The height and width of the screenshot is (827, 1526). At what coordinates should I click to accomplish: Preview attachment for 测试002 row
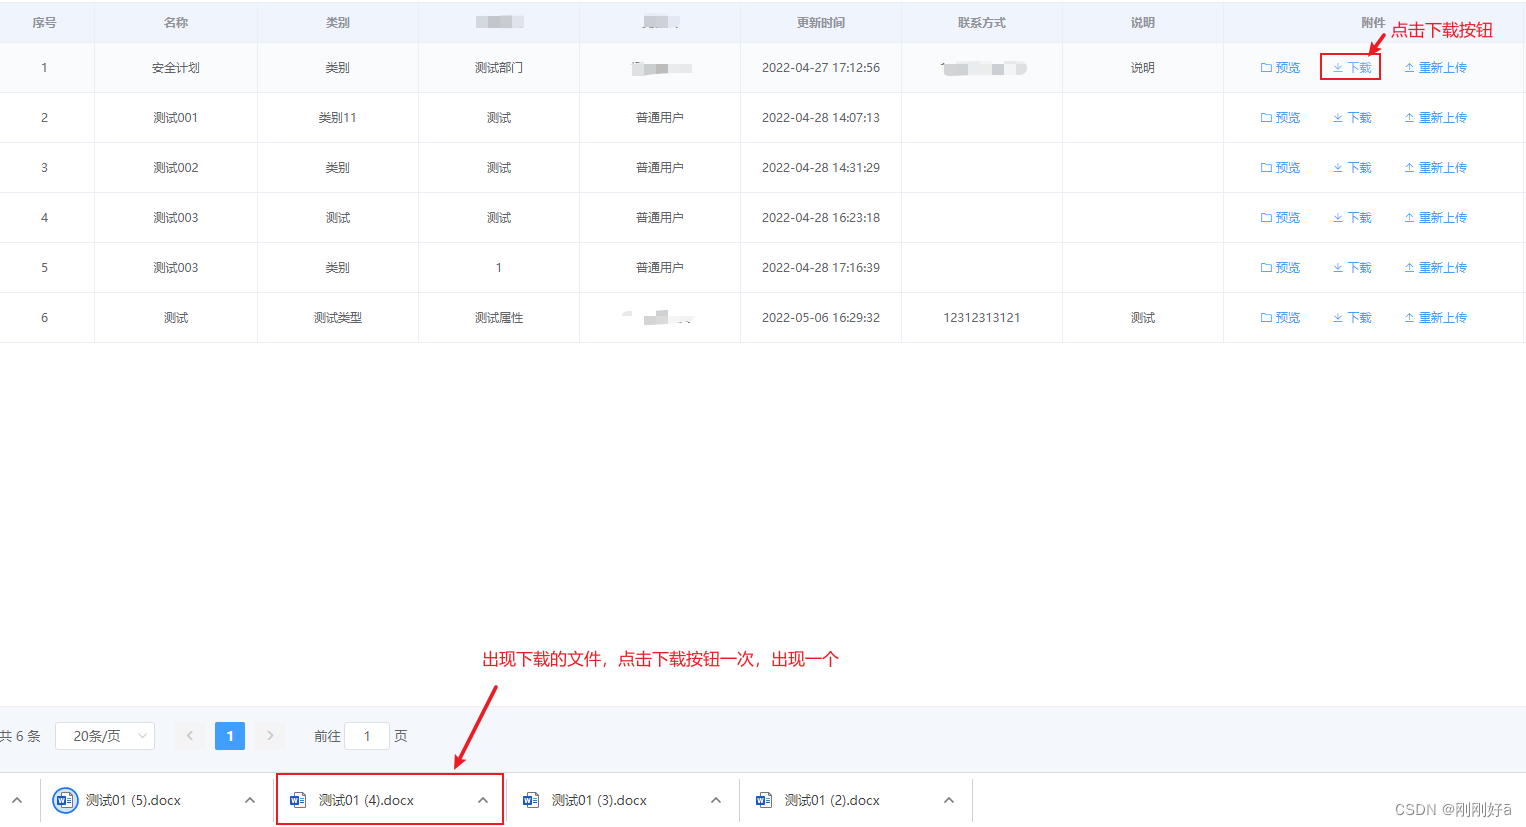(1280, 168)
